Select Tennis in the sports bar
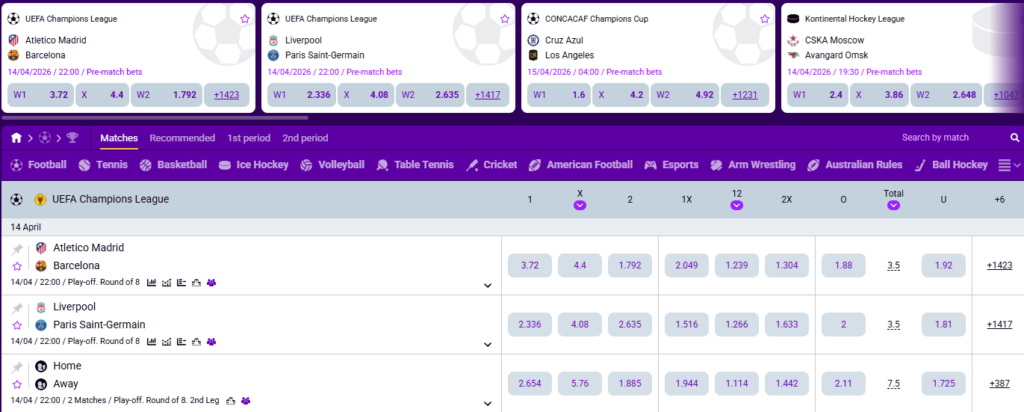 [x=103, y=165]
